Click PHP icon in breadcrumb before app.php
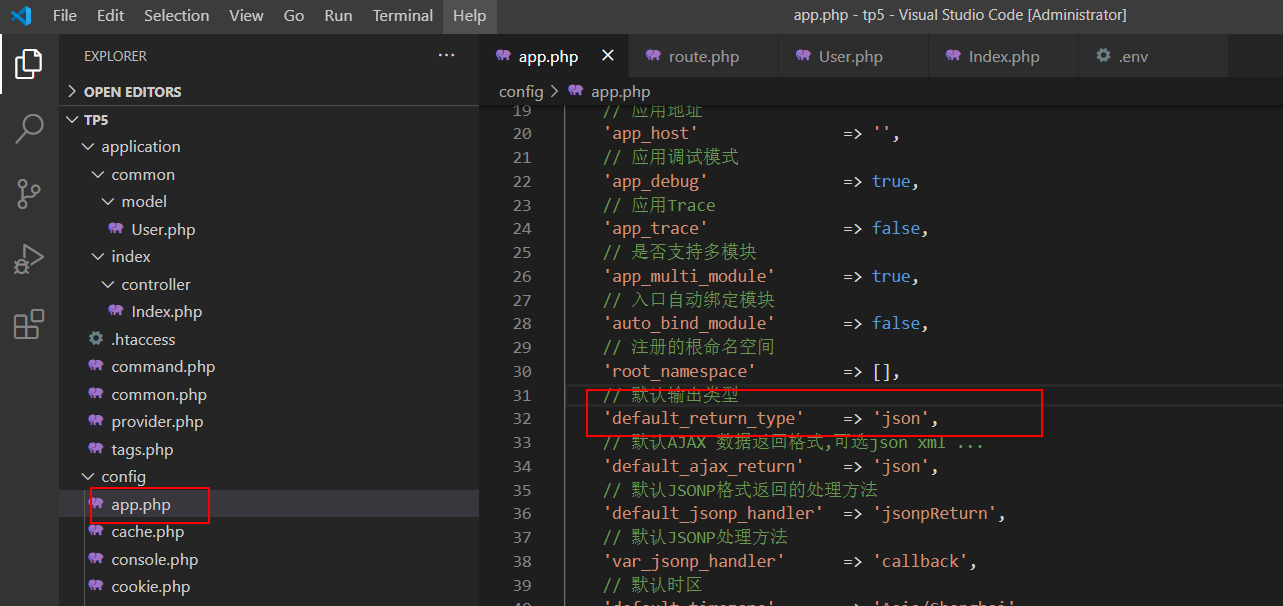 pos(575,91)
